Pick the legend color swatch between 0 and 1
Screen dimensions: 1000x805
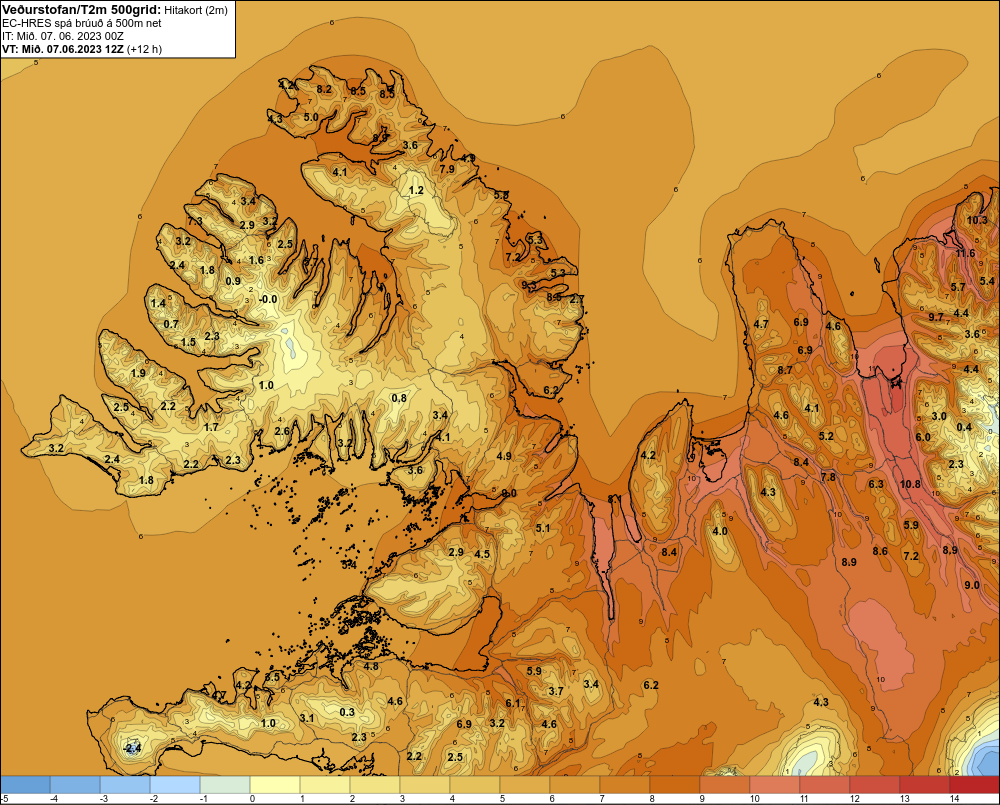(275, 785)
